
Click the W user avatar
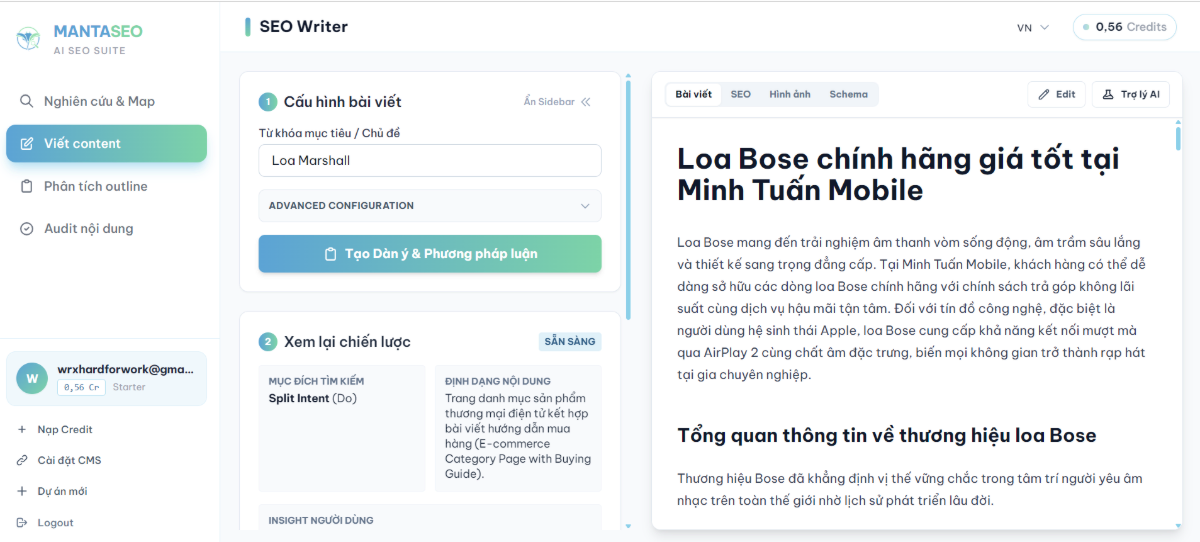click(x=32, y=378)
